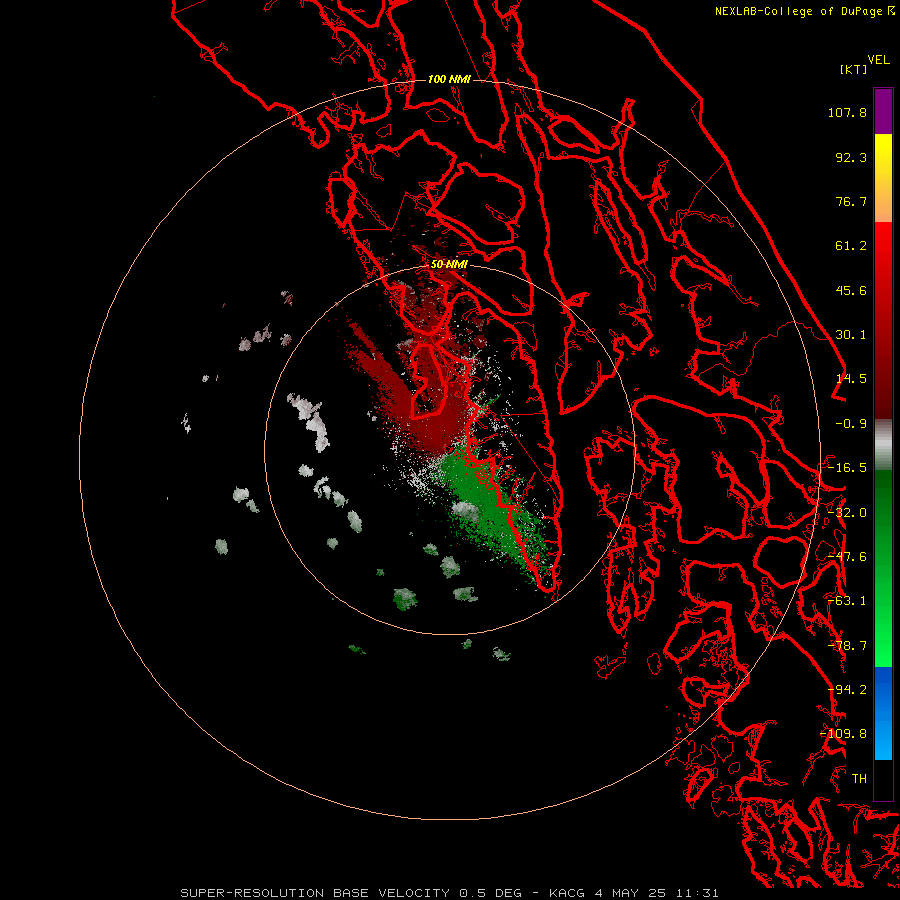Click the TH legend label
900x900 pixels.
coord(859,779)
